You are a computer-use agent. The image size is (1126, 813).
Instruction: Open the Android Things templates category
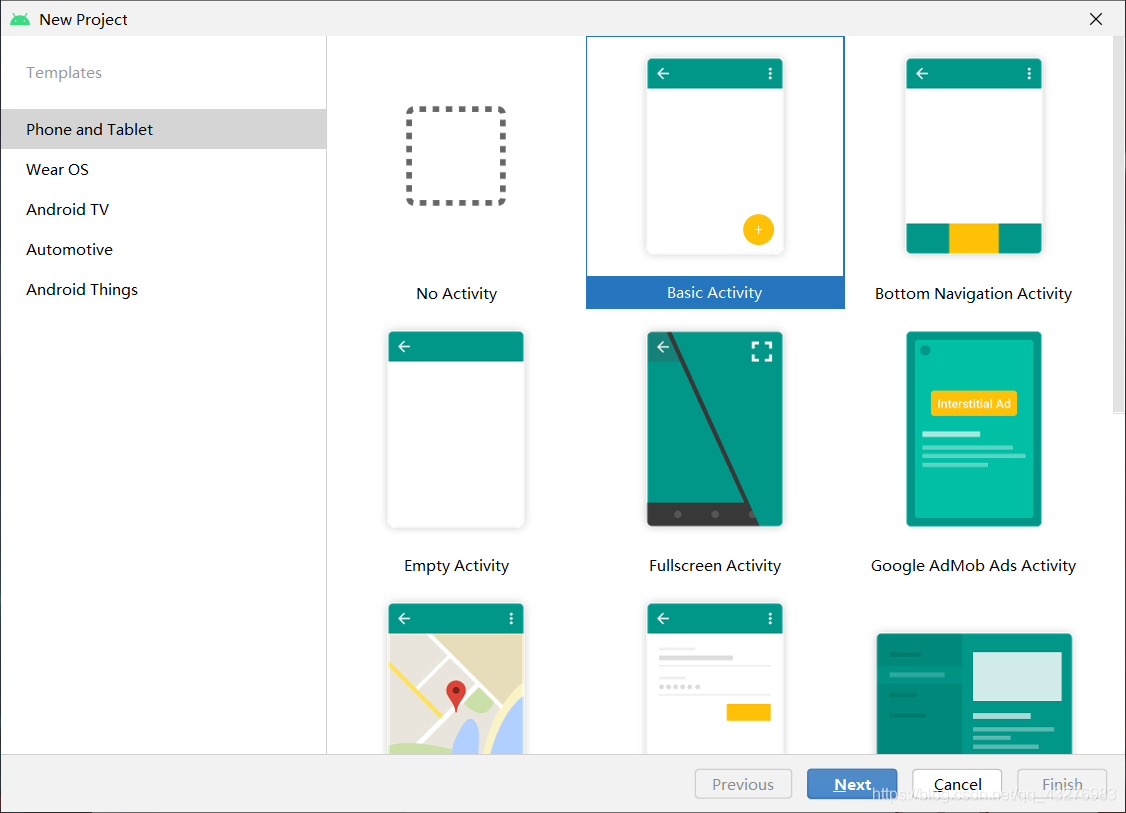coord(164,289)
